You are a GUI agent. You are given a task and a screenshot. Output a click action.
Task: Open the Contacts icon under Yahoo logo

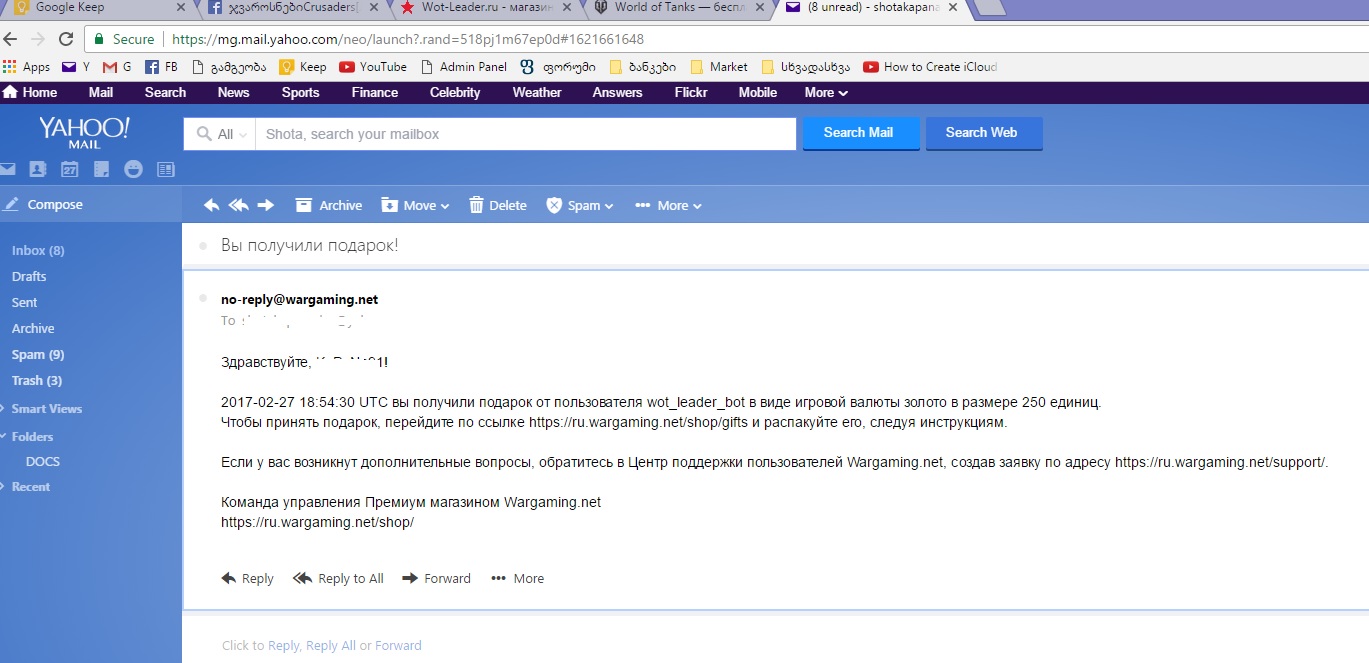pyautogui.click(x=38, y=169)
